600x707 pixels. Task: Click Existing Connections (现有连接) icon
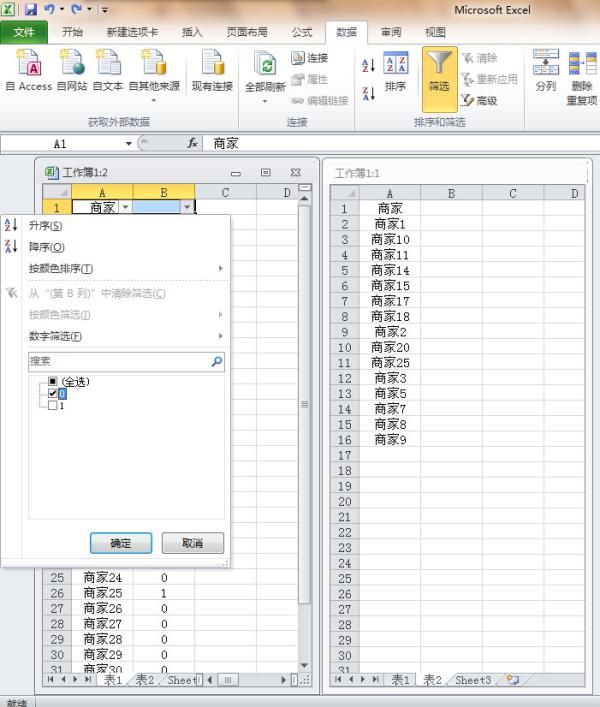pyautogui.click(x=212, y=69)
